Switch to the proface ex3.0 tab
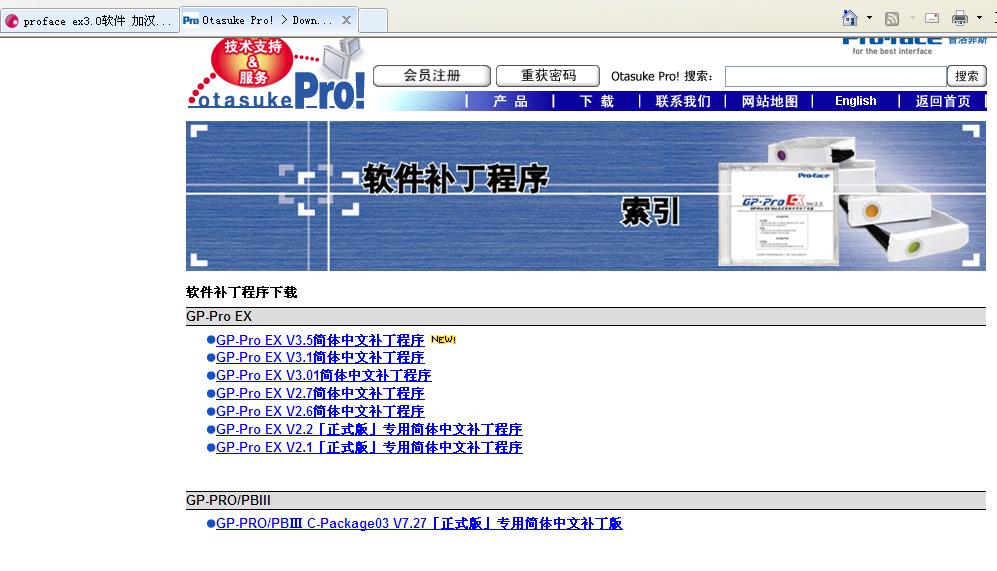 point(90,21)
